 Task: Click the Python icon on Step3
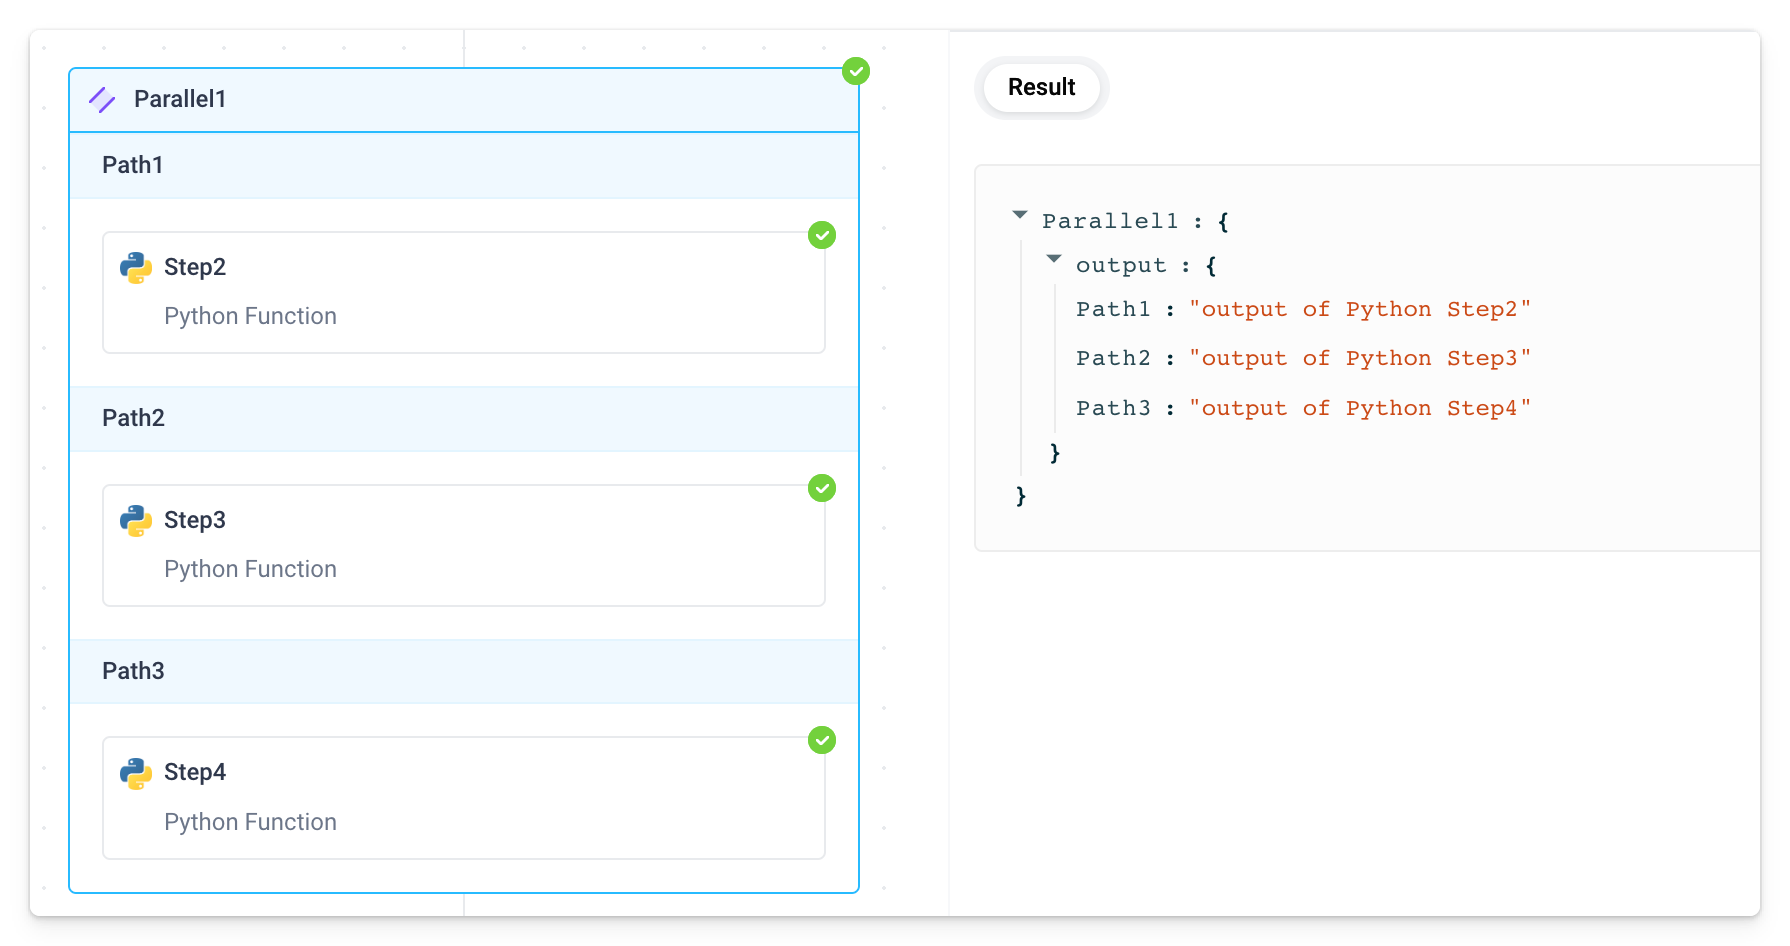coord(133,520)
